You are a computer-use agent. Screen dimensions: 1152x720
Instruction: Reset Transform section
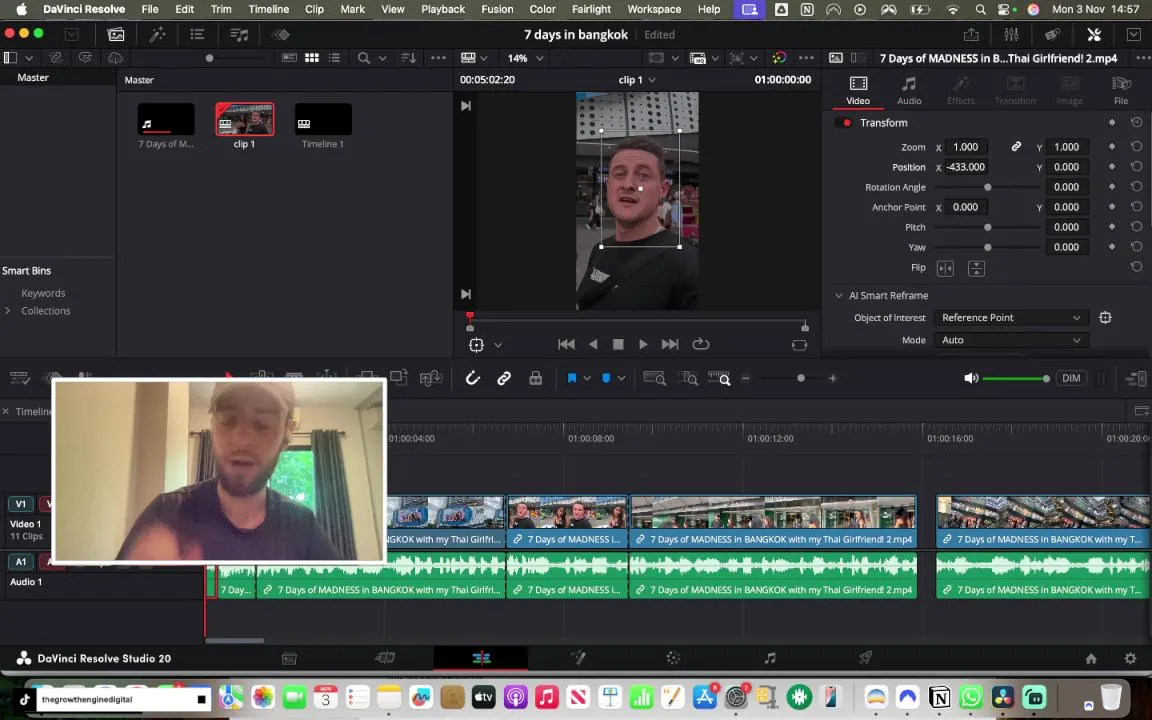pyautogui.click(x=1136, y=123)
